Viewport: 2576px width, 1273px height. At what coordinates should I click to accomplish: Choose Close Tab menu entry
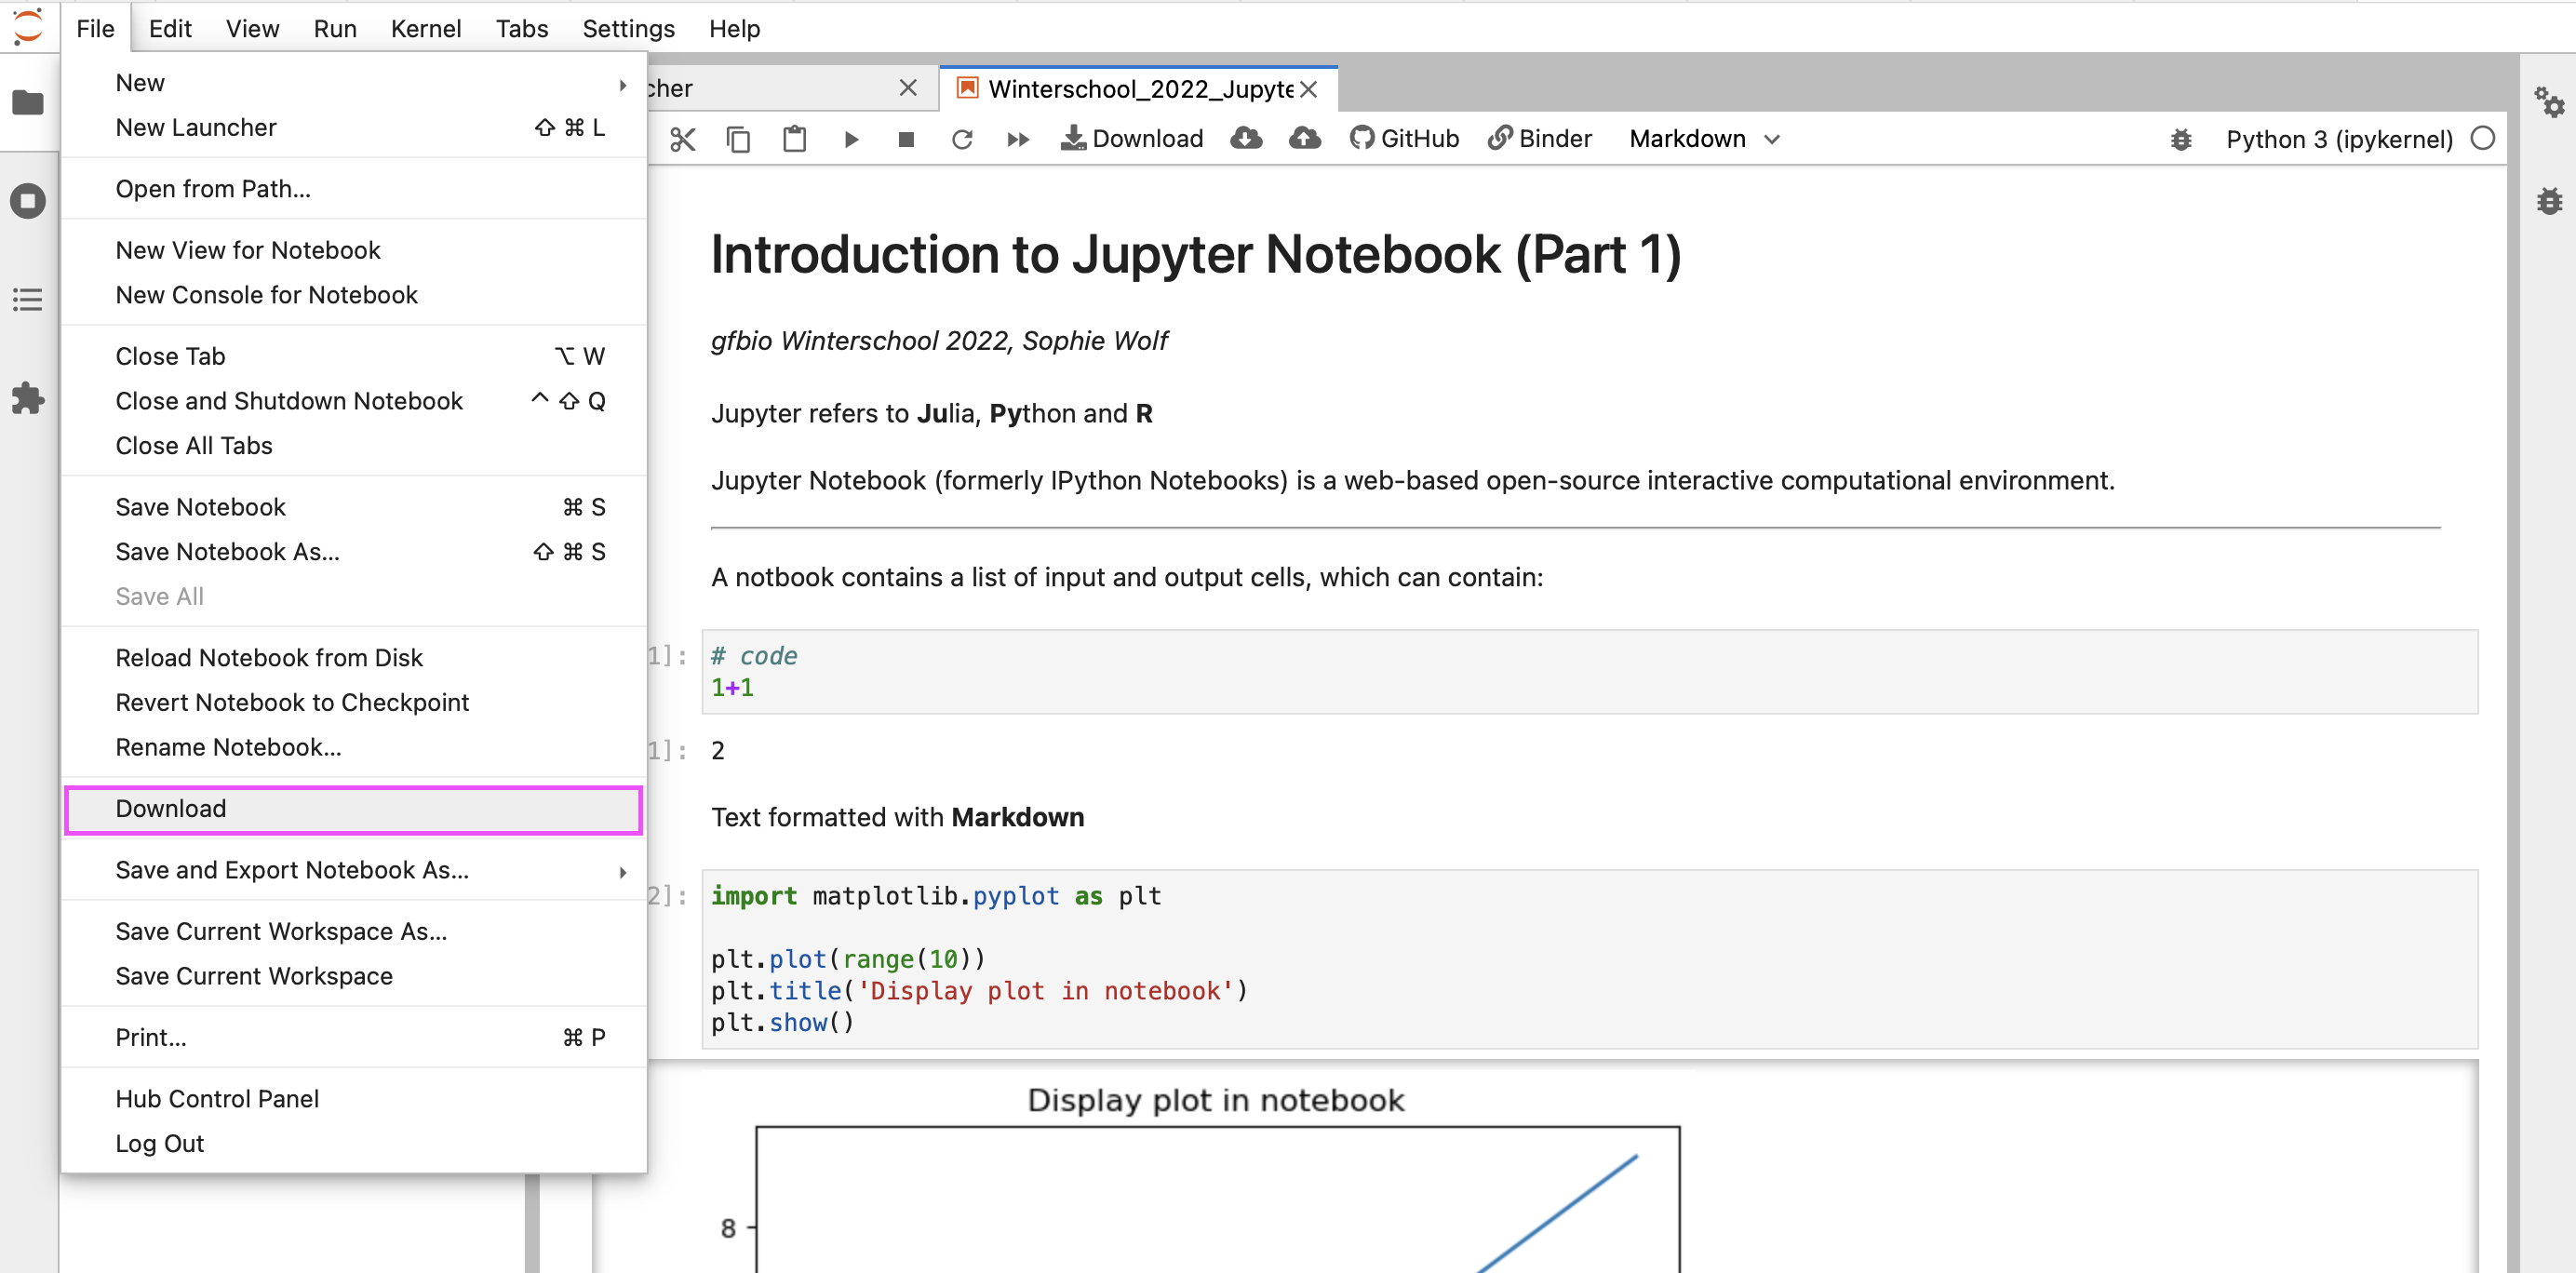pyautogui.click(x=354, y=356)
